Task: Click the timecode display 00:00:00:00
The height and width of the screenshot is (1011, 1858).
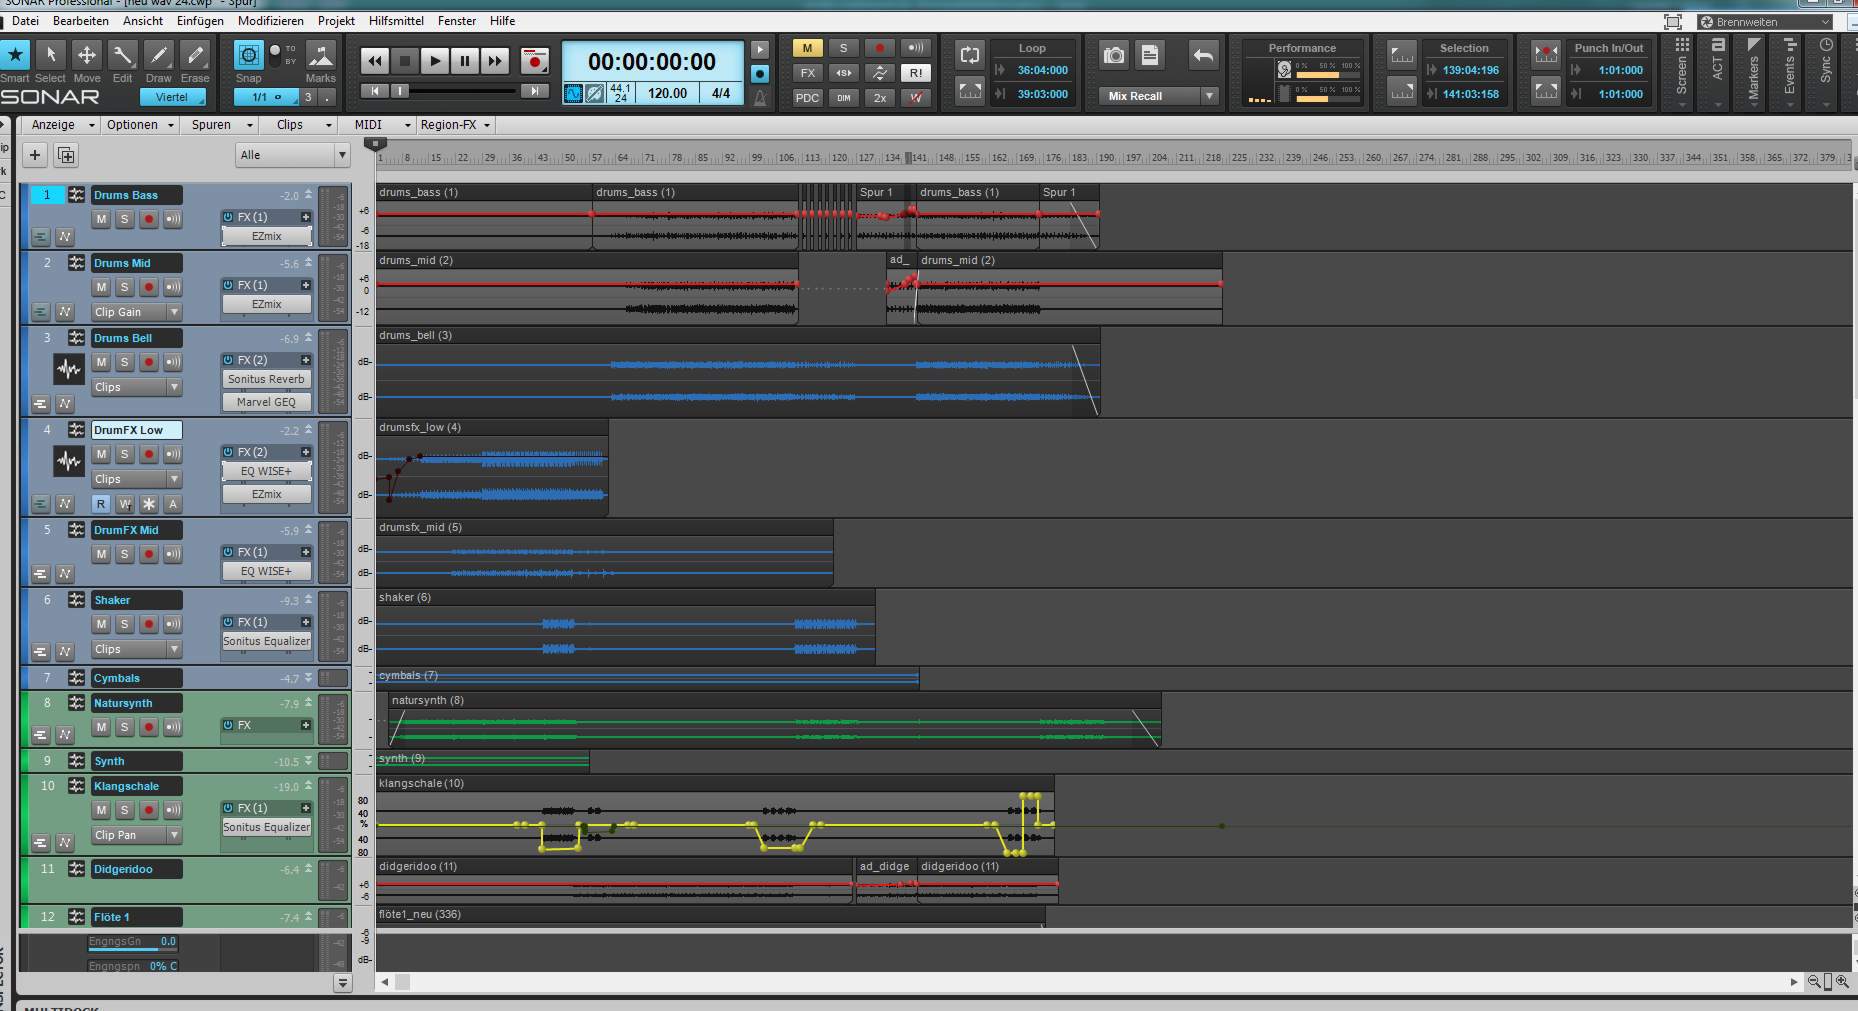Action: [x=652, y=62]
